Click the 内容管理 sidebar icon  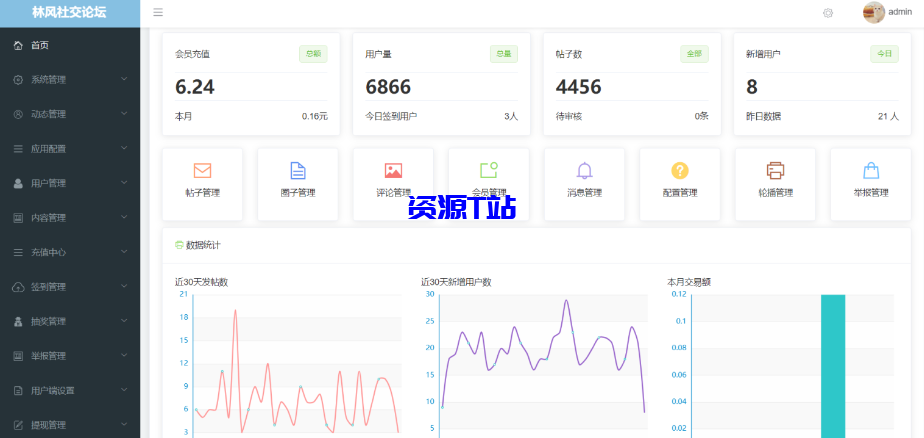[x=18, y=218]
